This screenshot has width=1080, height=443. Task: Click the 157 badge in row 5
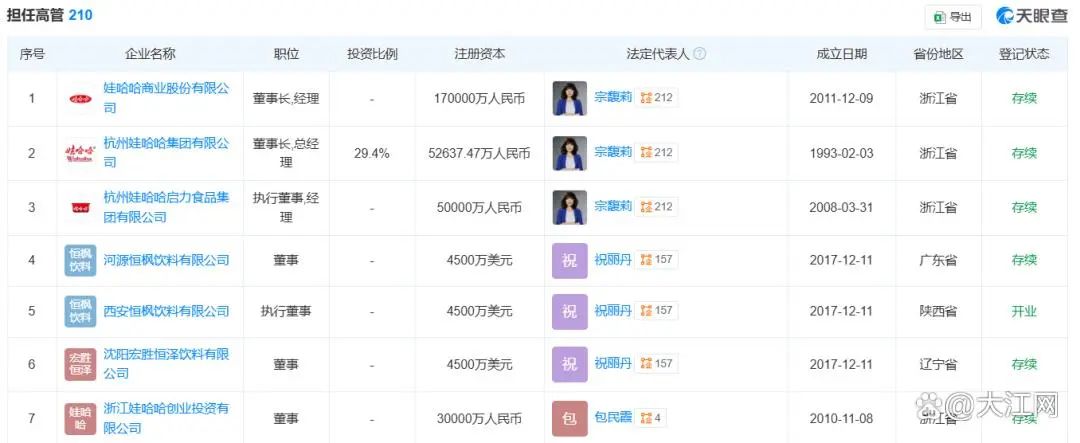point(656,311)
